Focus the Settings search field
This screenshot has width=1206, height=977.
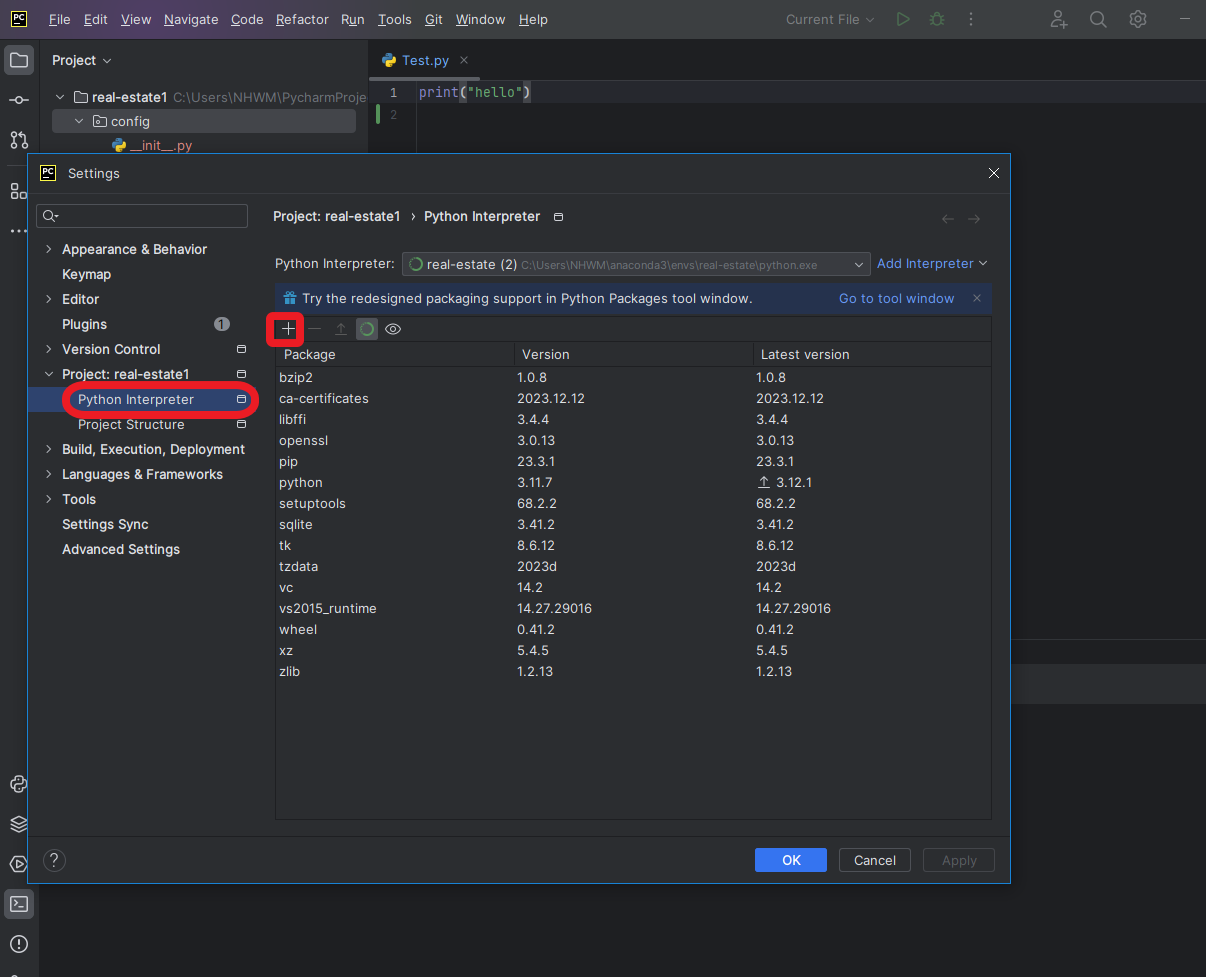tap(142, 216)
